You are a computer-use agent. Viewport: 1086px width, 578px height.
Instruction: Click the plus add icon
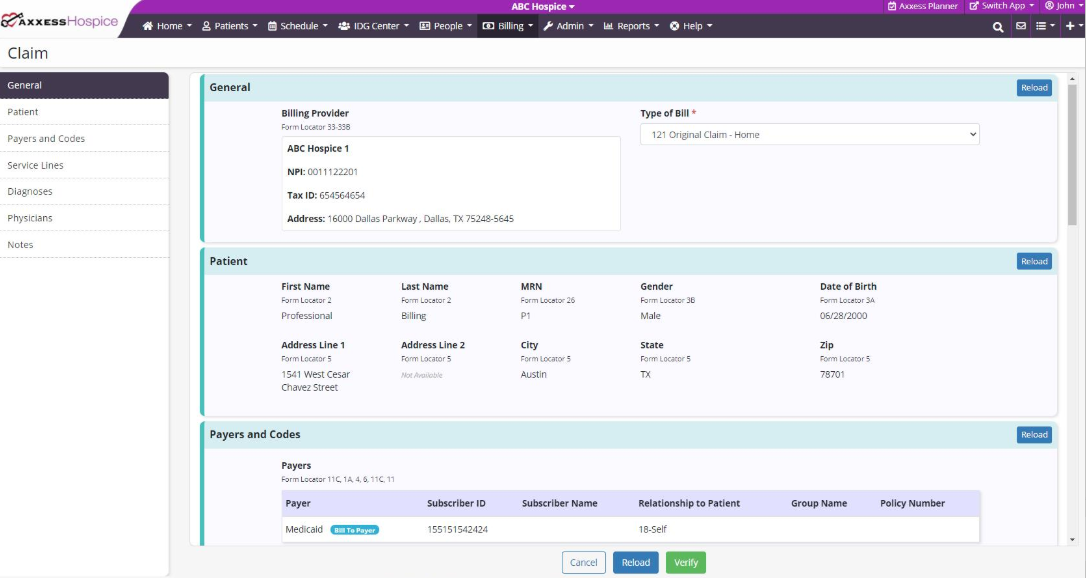1072,27
